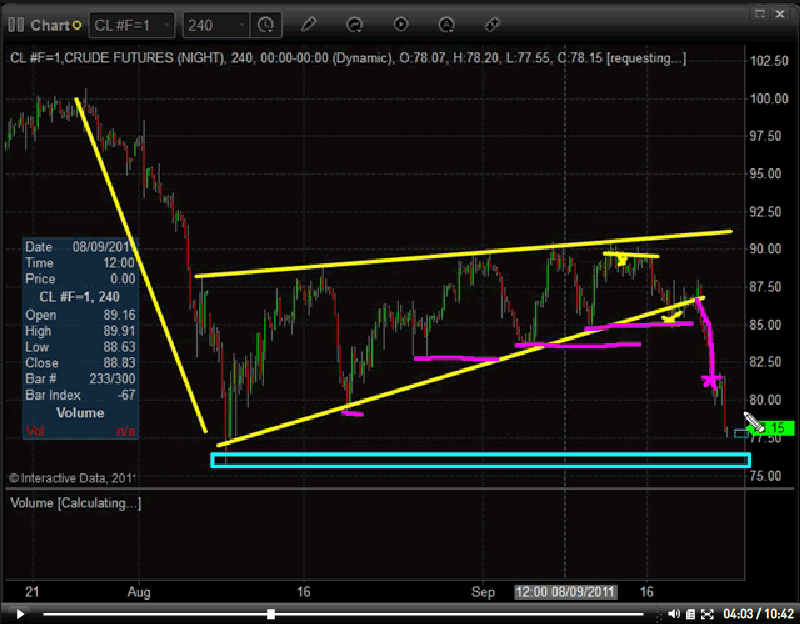Image resolution: width=800 pixels, height=624 pixels.
Task: Click the Bar Index -67 row
Action: 80,395
